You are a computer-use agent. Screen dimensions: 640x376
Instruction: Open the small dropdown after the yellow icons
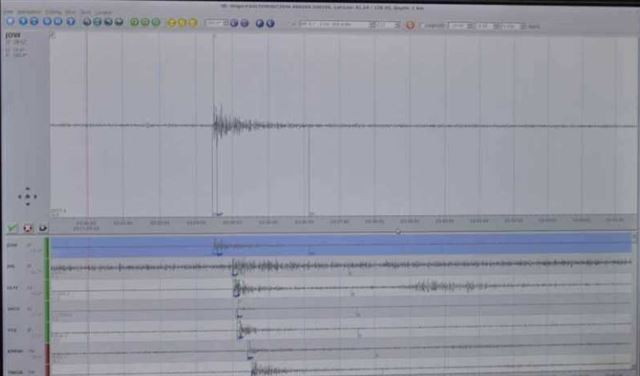click(x=216, y=23)
